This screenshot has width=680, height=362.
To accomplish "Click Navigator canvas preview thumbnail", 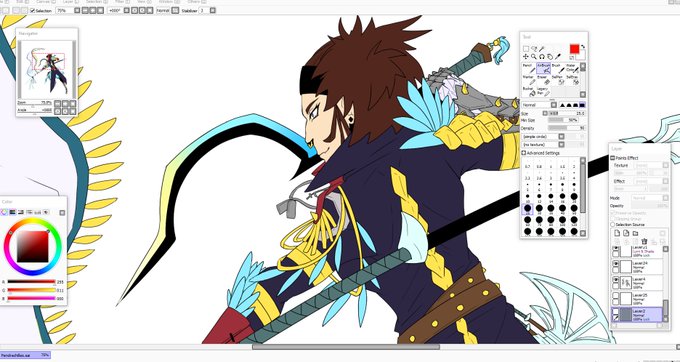I will click(x=47, y=69).
